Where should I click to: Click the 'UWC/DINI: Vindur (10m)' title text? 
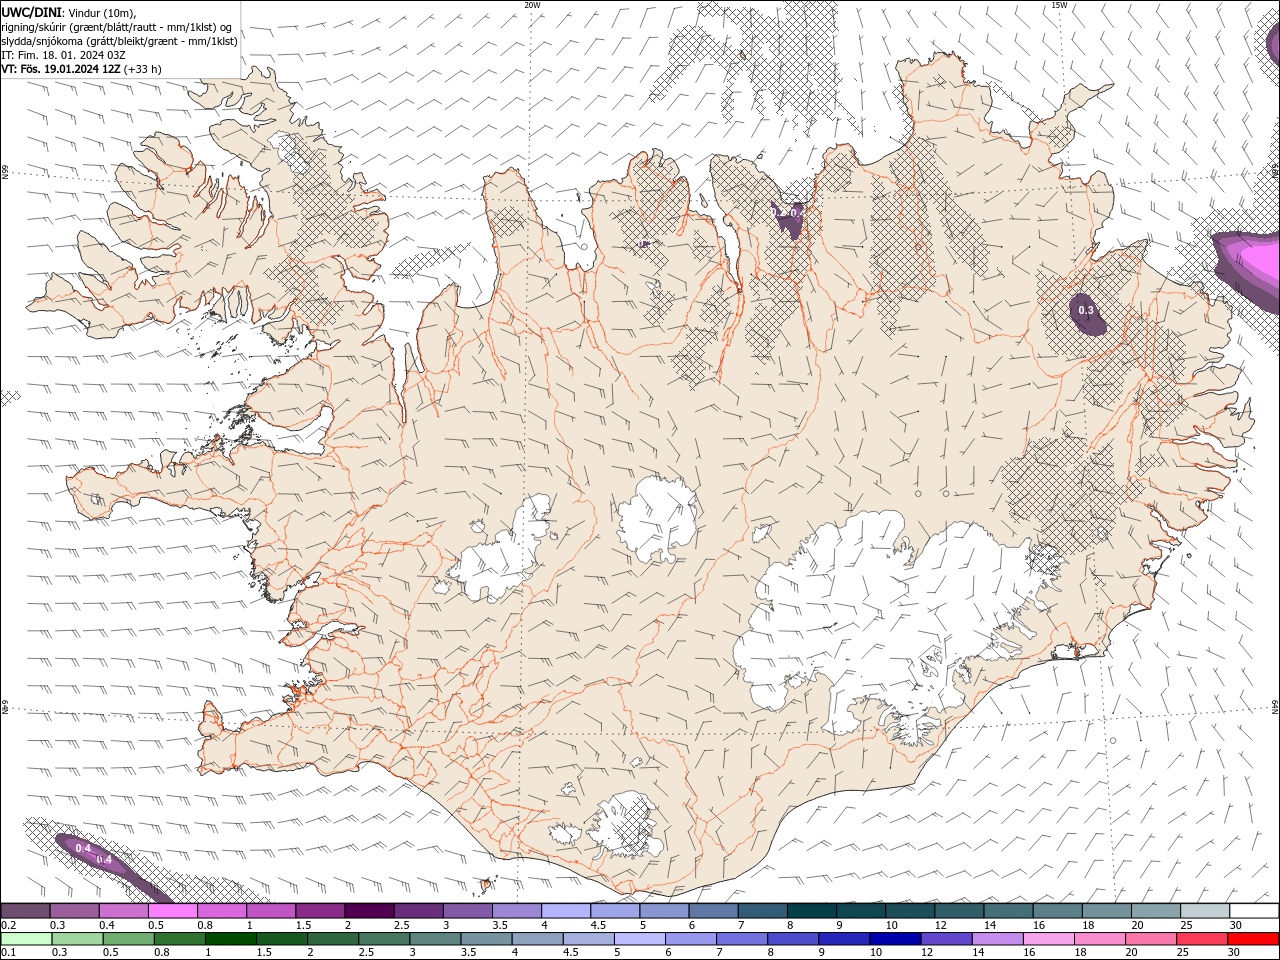[x=68, y=12]
